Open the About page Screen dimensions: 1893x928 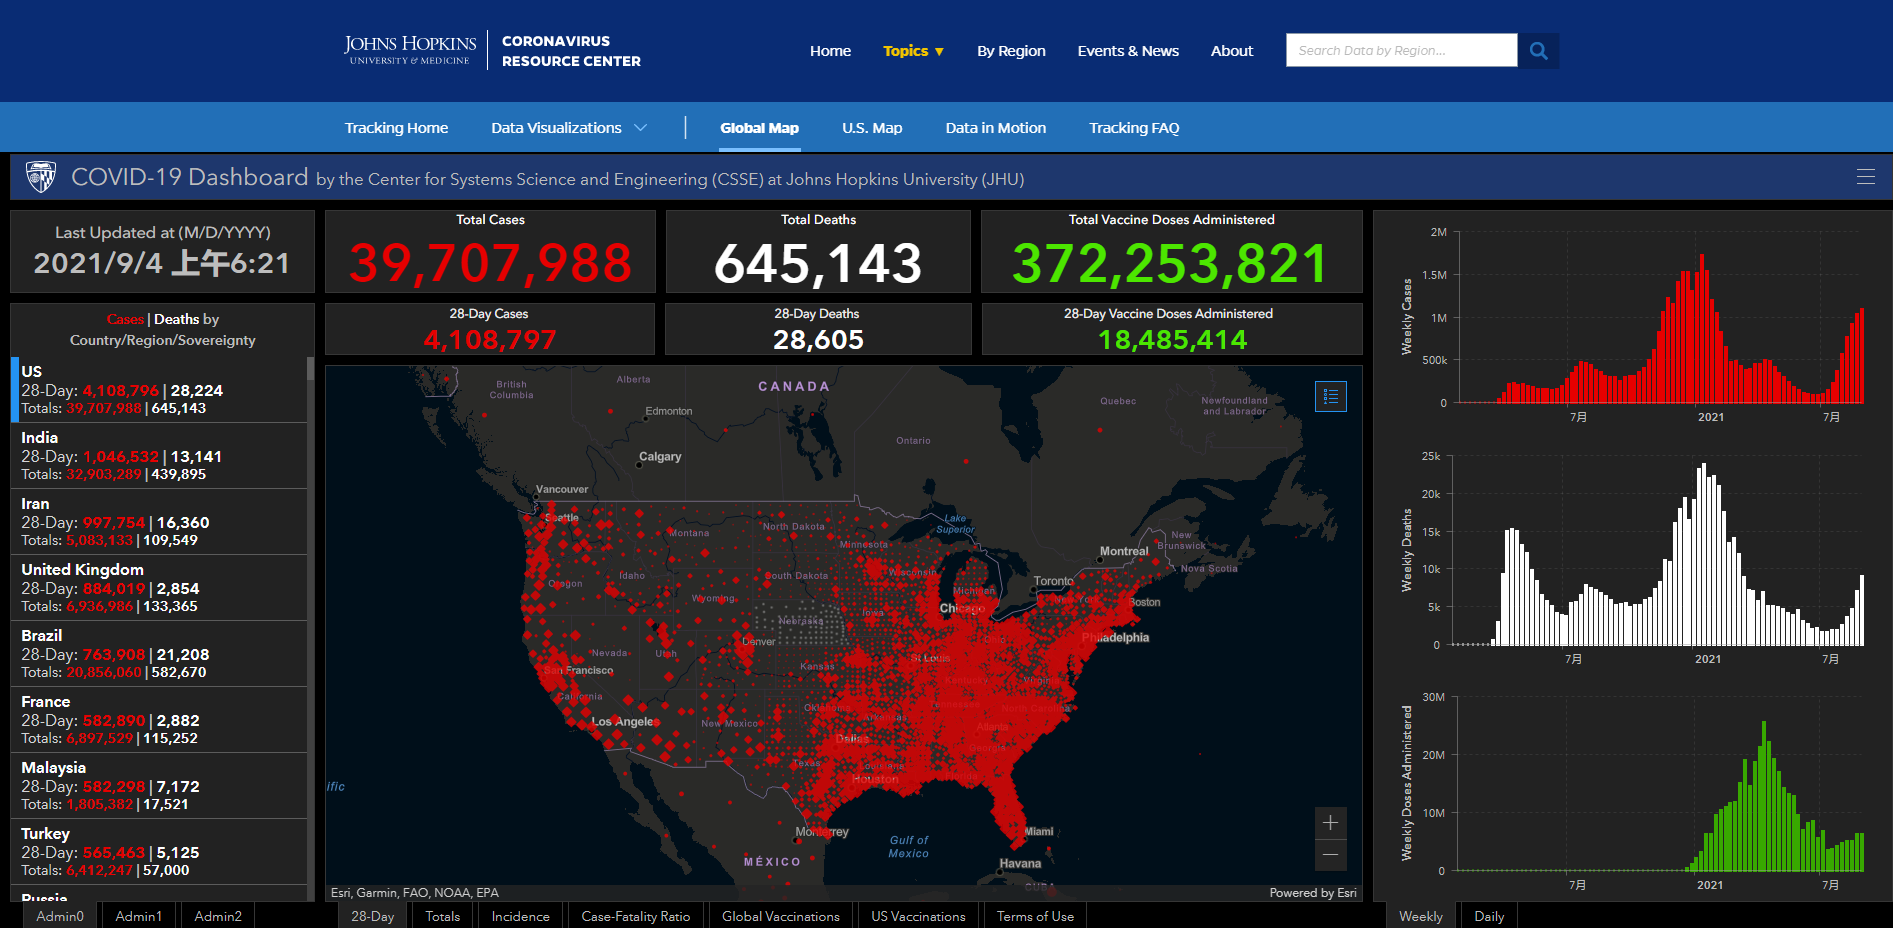coord(1232,51)
